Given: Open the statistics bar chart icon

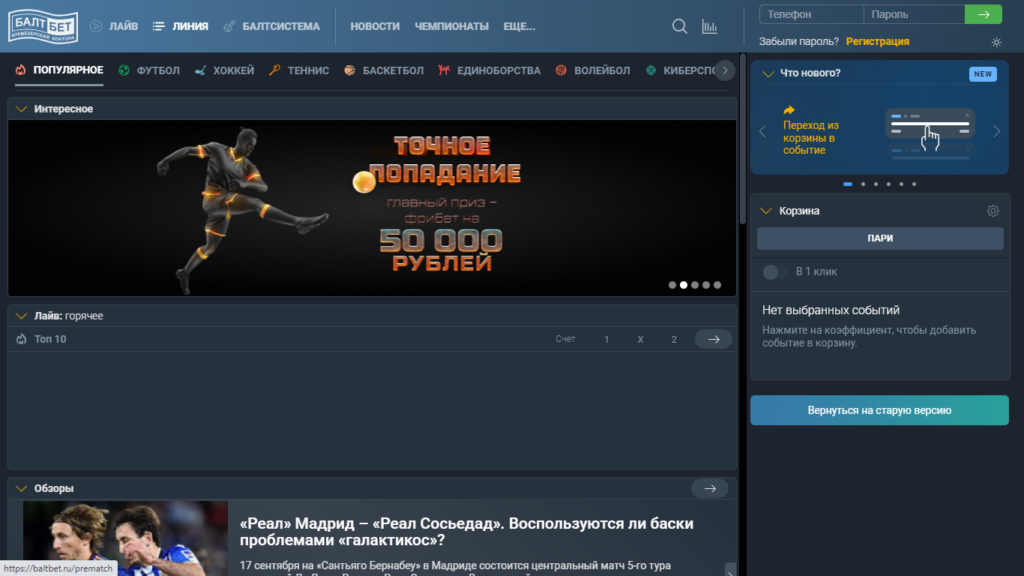Looking at the screenshot, I should click(x=709, y=26).
